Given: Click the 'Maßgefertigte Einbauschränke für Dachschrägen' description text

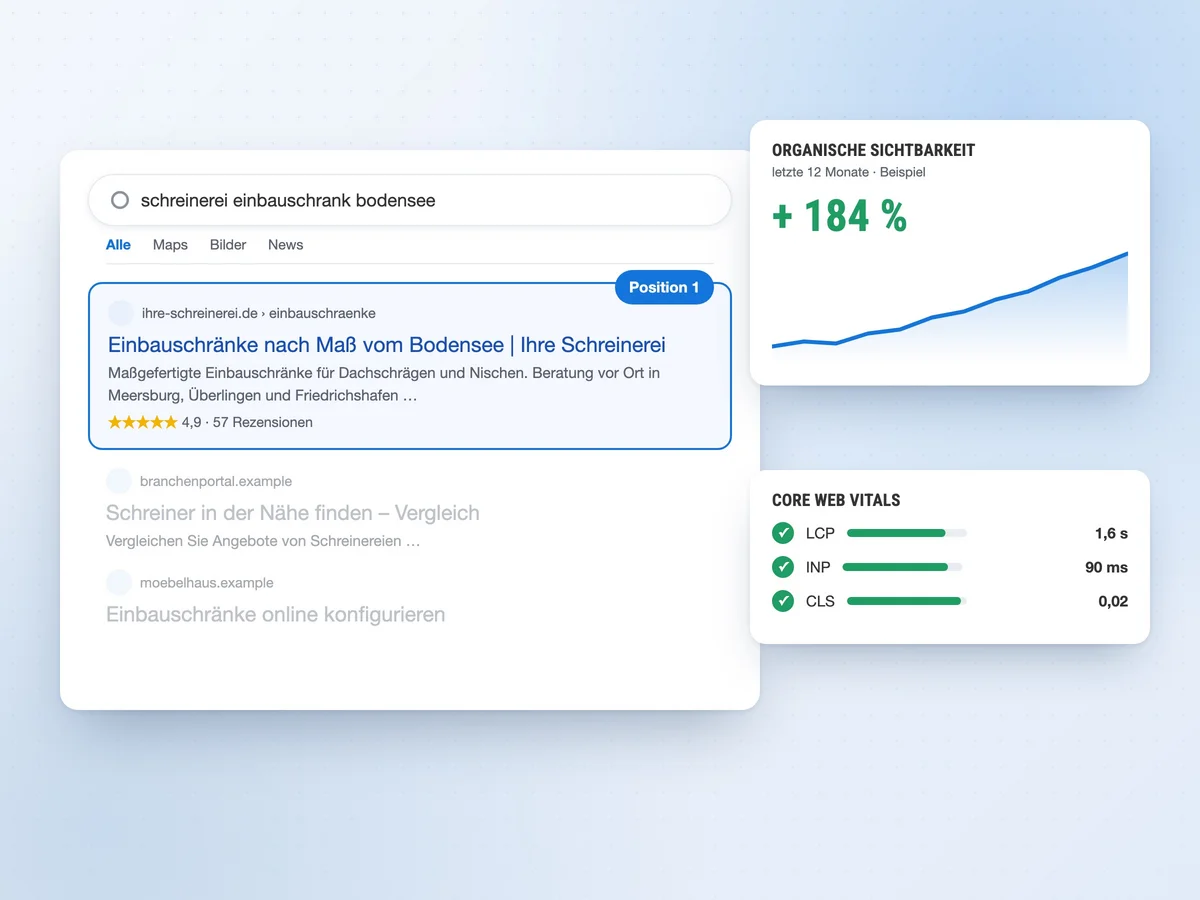Looking at the screenshot, I should click(x=384, y=384).
